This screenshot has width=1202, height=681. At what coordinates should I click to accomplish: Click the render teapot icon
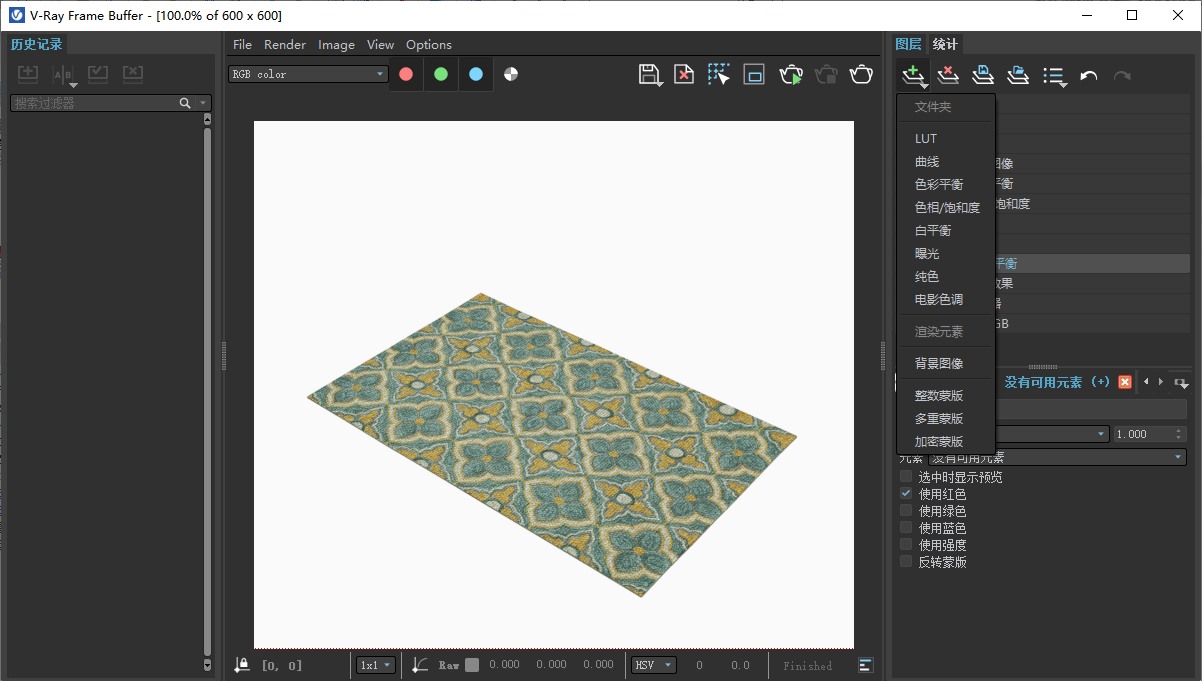tap(861, 74)
